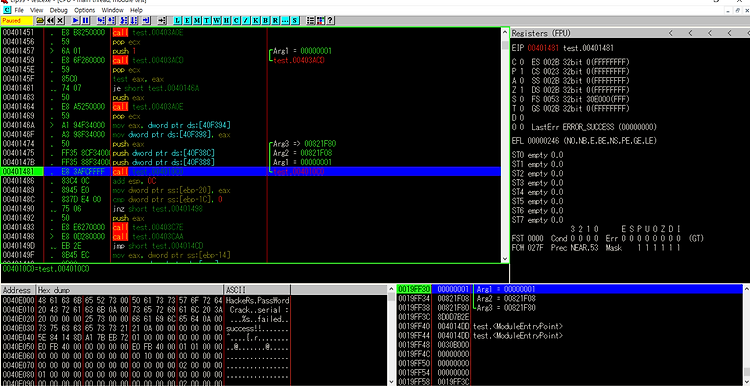
Task: Click the Paused status indicator
Action: click(17, 21)
